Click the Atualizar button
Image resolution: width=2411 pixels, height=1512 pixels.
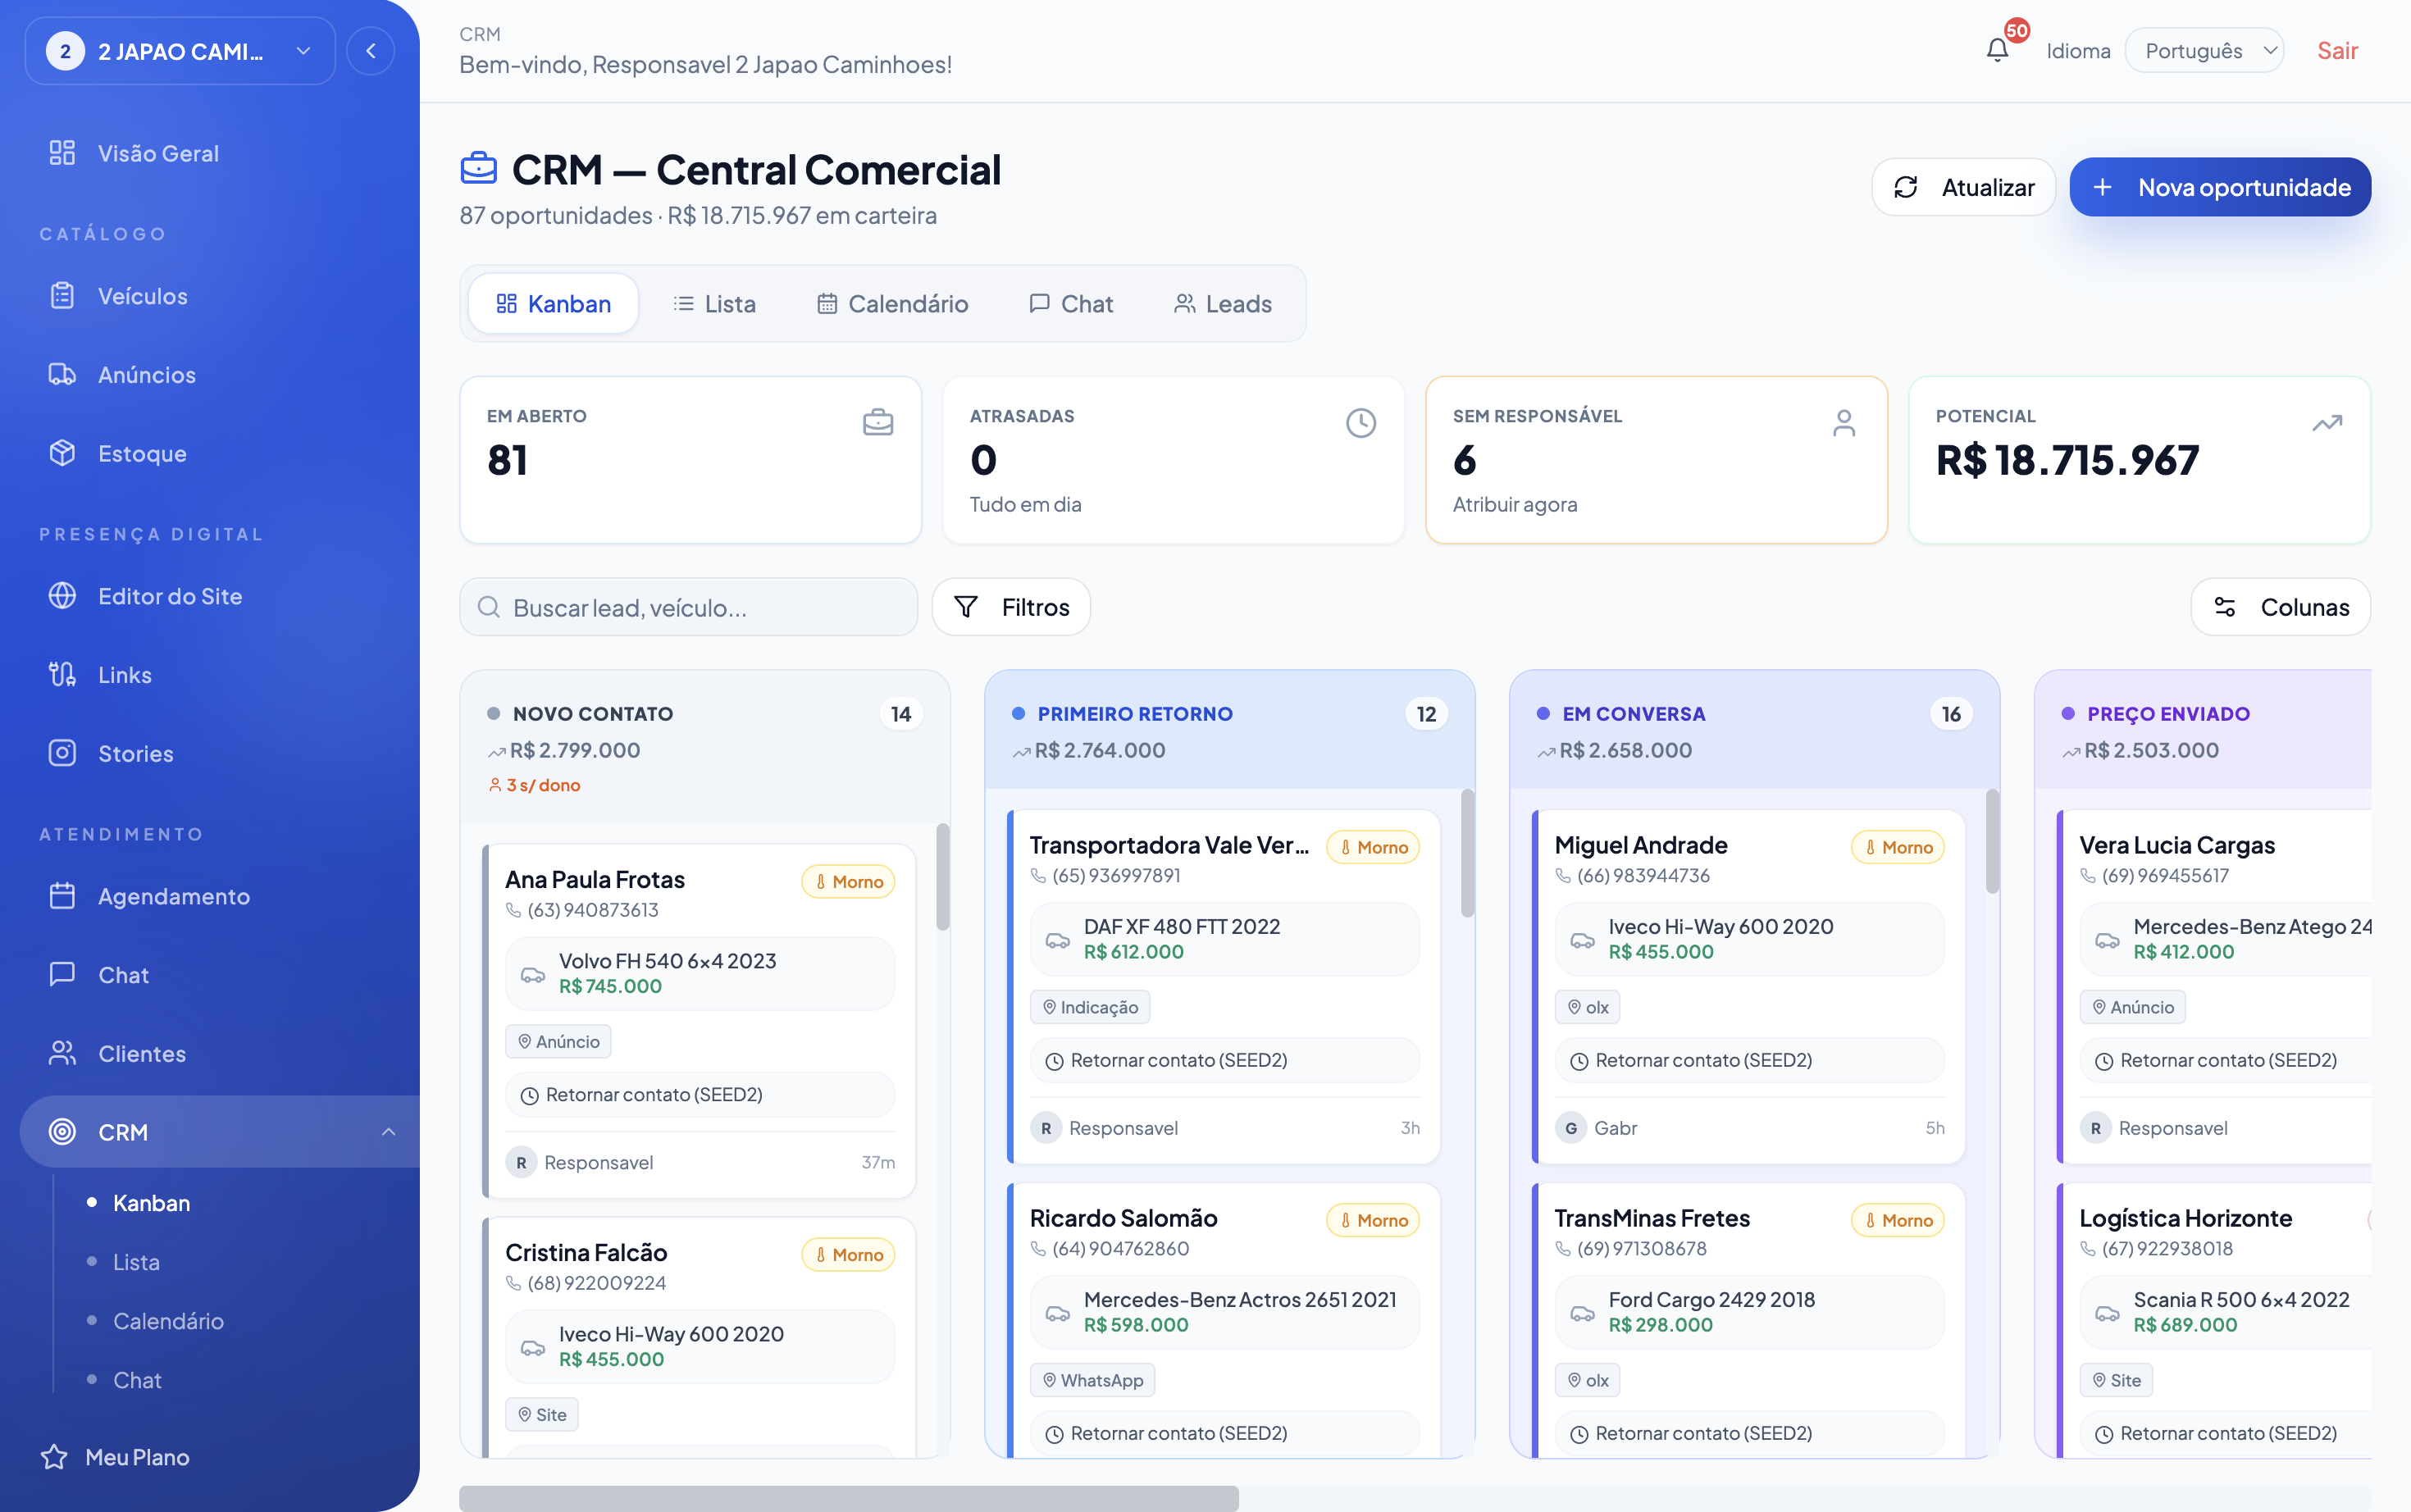click(x=1963, y=187)
